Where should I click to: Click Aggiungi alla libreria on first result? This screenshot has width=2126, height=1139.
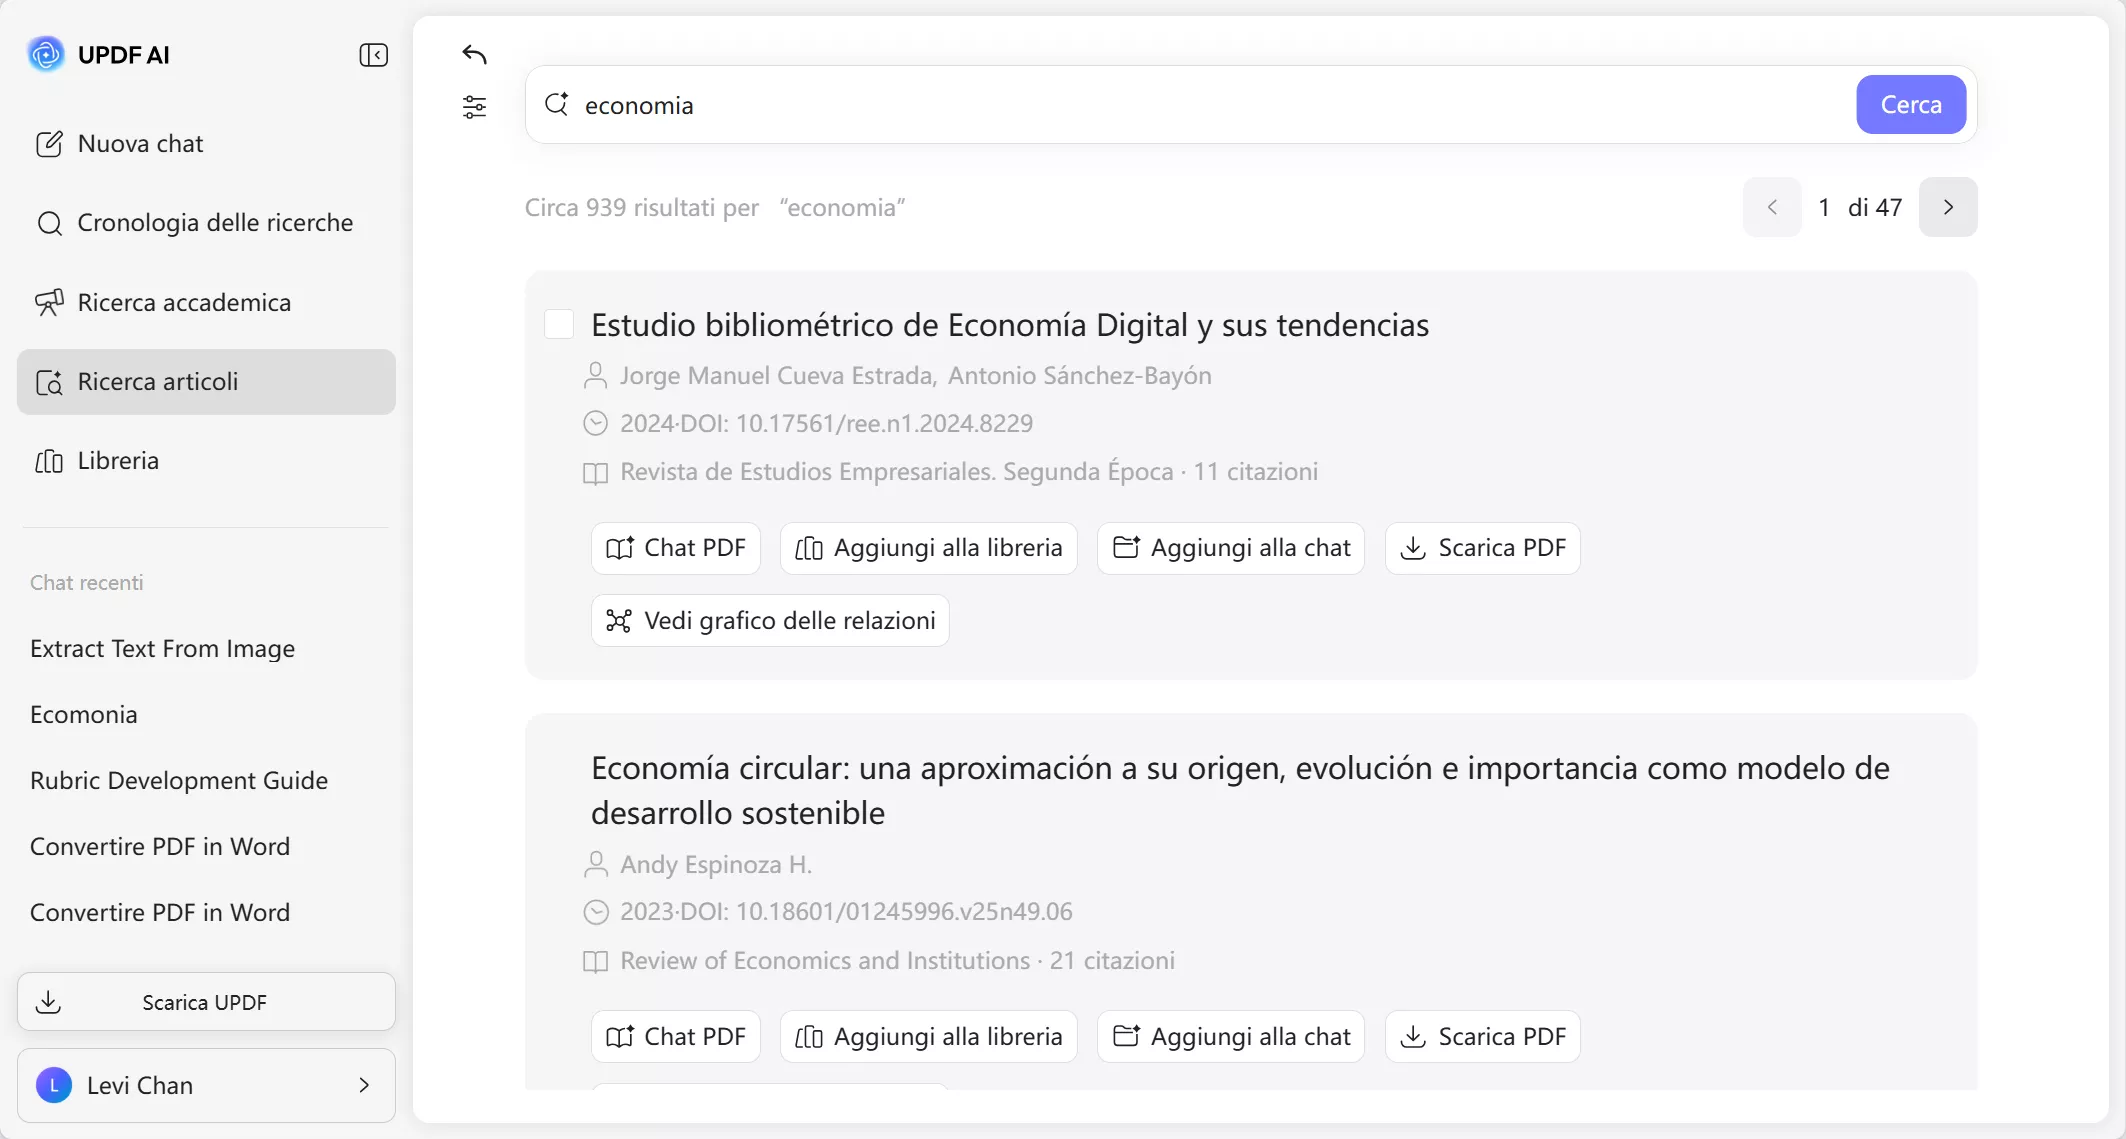pyautogui.click(x=927, y=548)
